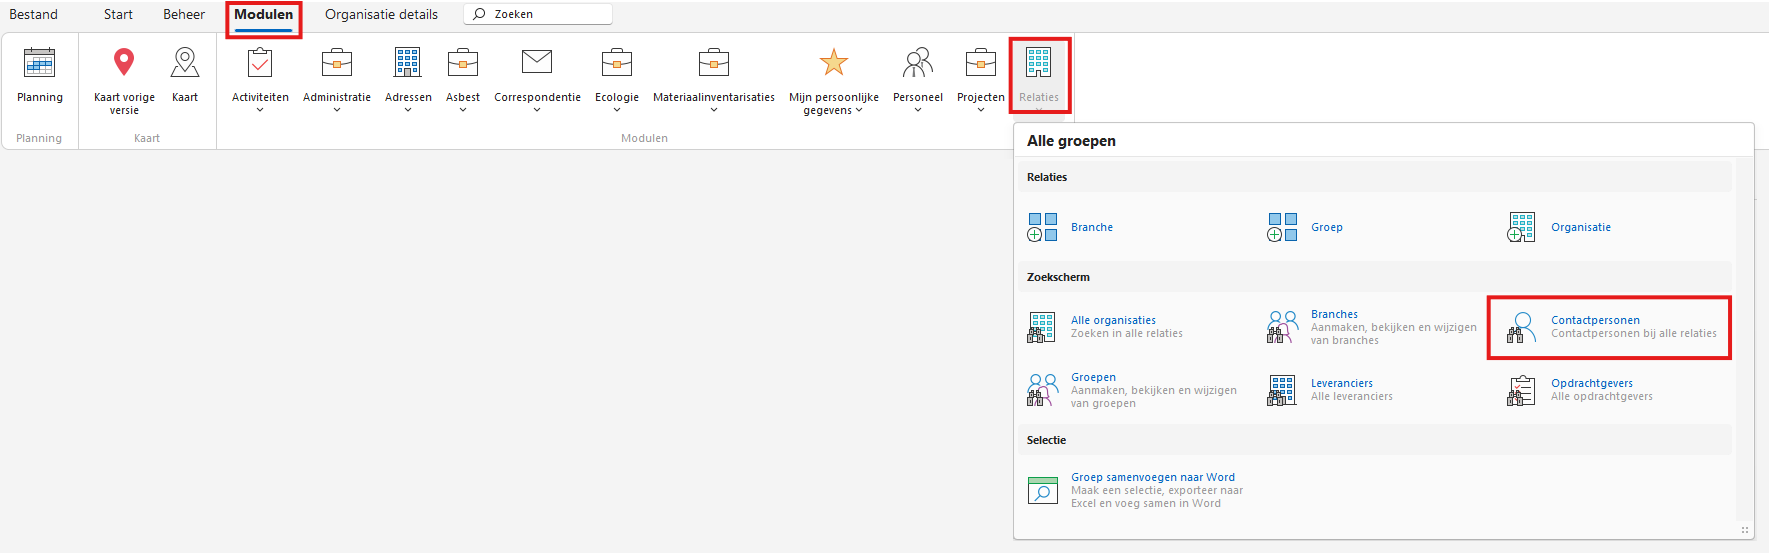The image size is (1769, 553).
Task: Expand the Personeel dropdown chevron
Action: tap(918, 110)
